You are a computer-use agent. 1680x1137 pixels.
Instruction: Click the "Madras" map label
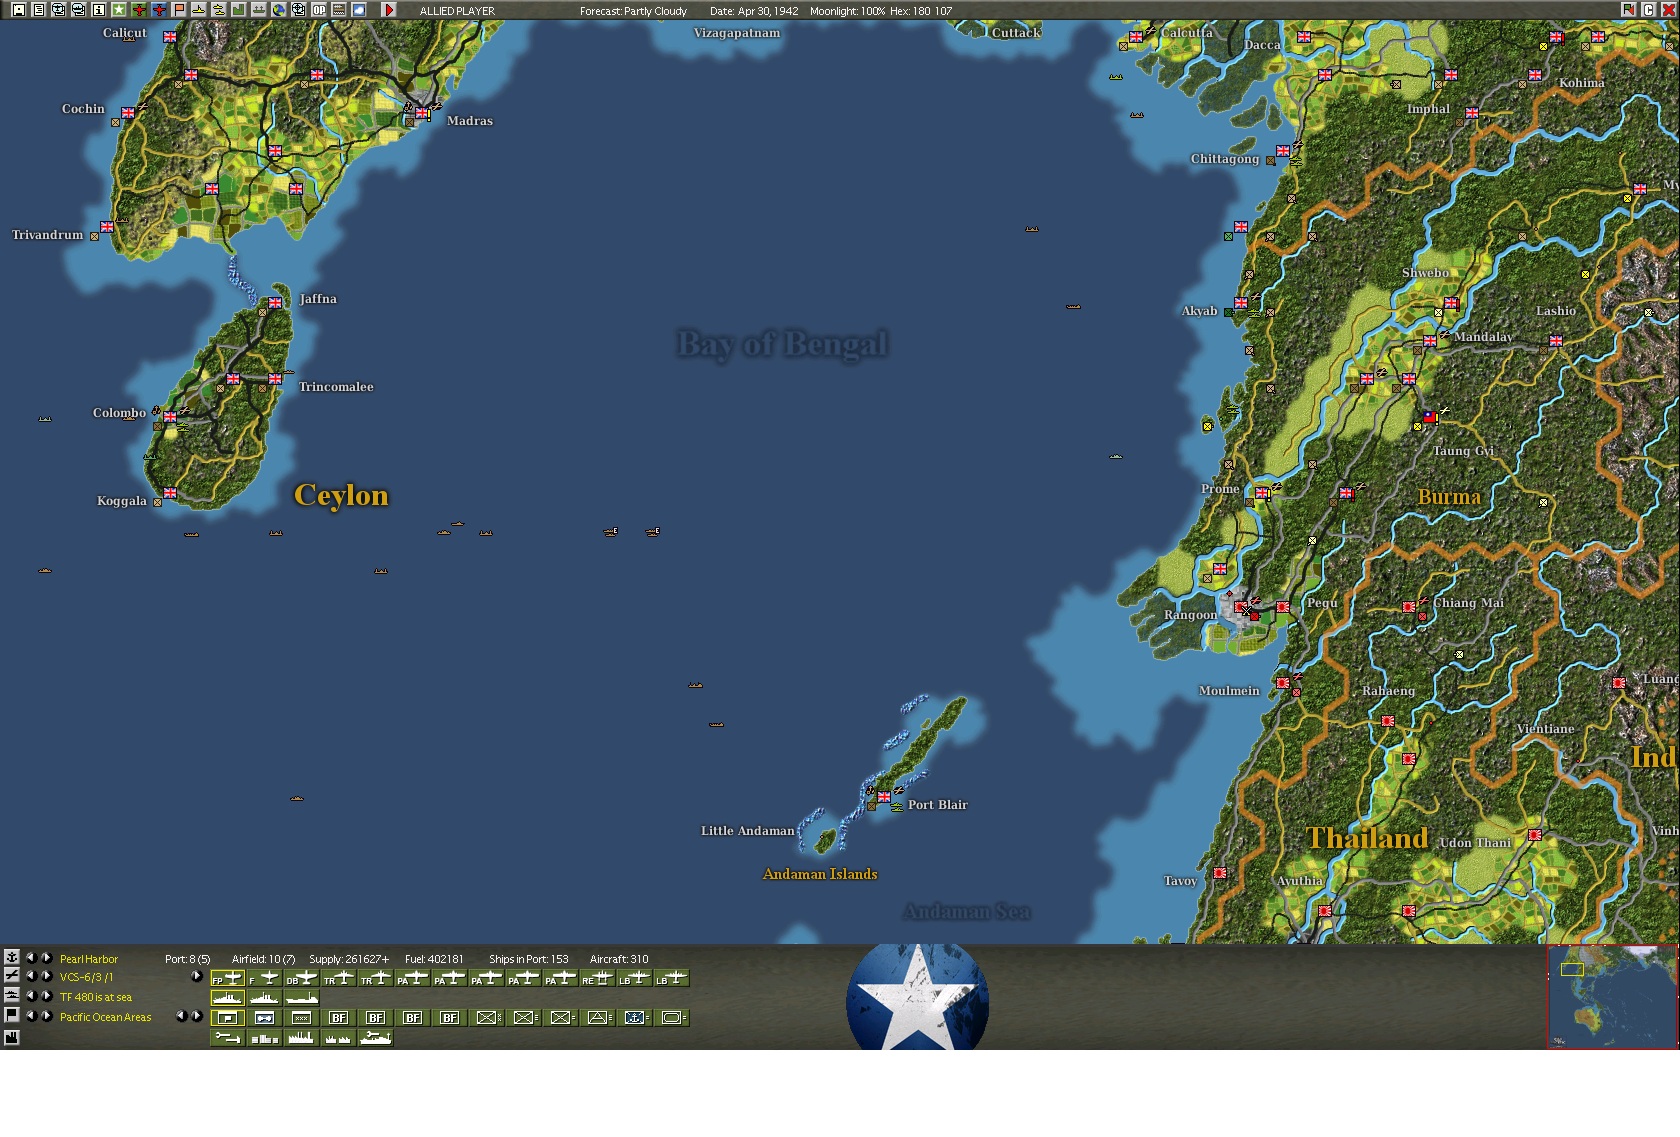[470, 121]
